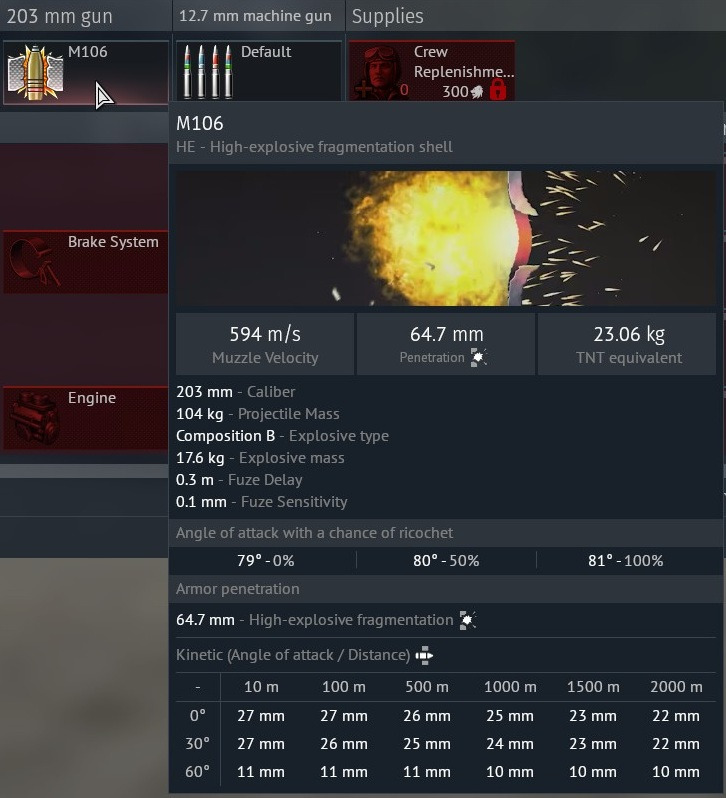
Task: Click 26 mm cell at 30°, 100 m
Action: (x=344, y=744)
